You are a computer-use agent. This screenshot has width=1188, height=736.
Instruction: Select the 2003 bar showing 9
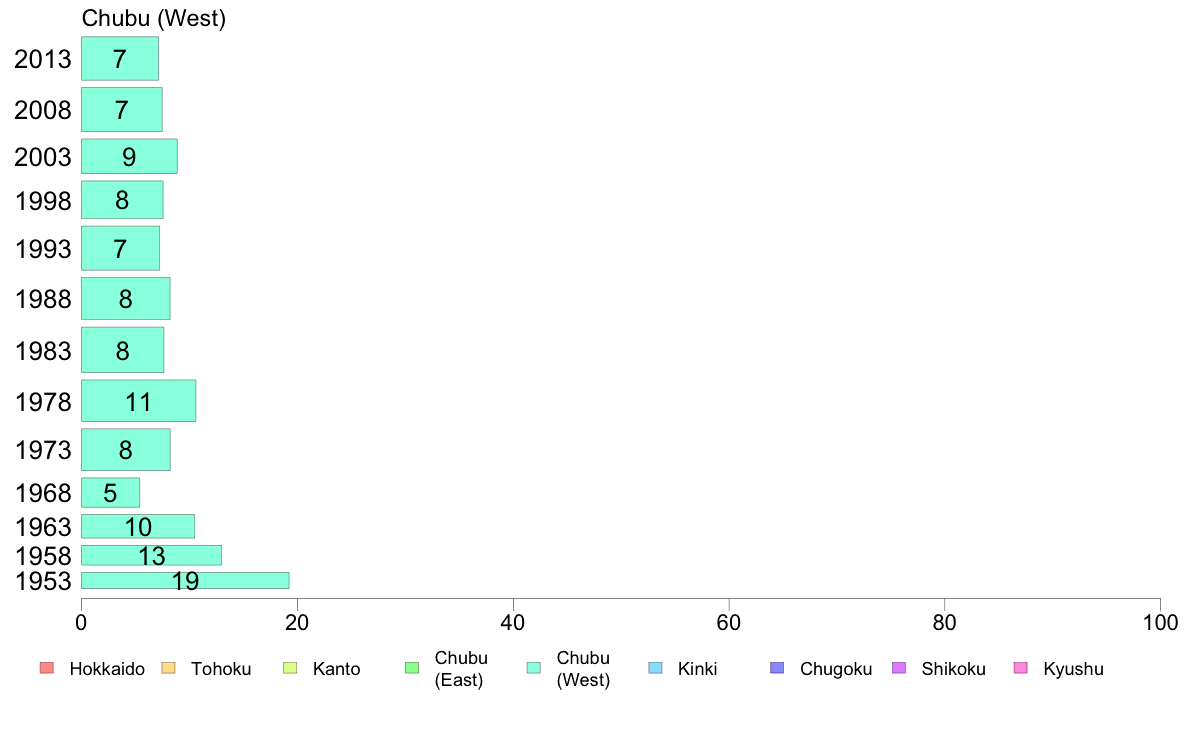pyautogui.click(x=130, y=156)
